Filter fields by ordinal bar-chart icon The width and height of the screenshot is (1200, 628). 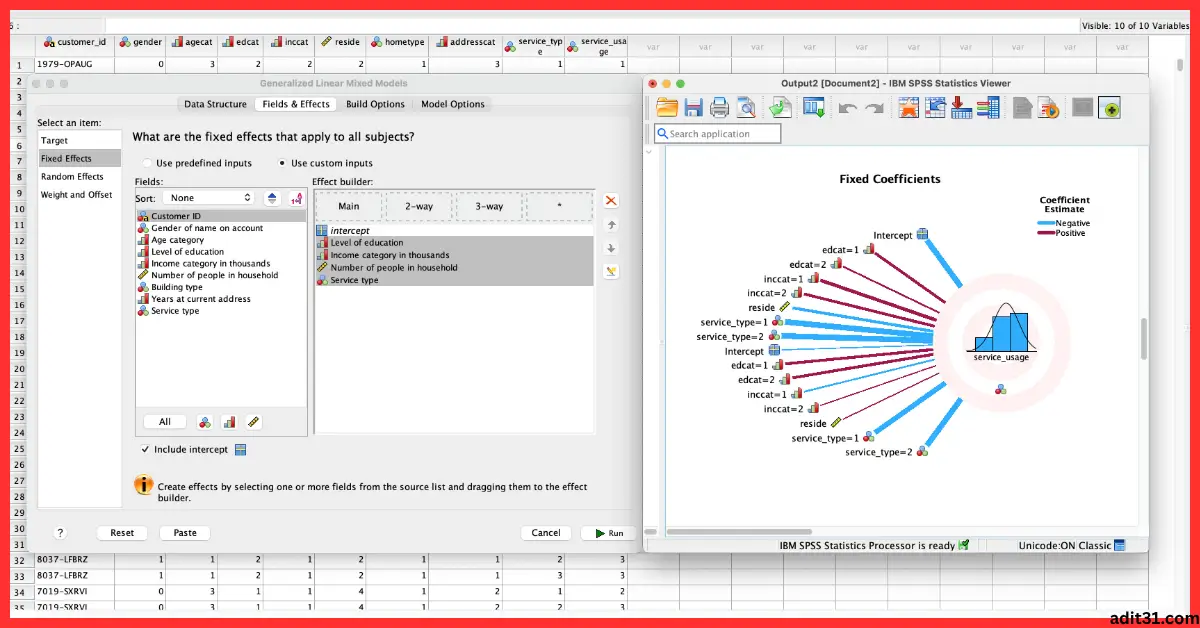tap(229, 422)
